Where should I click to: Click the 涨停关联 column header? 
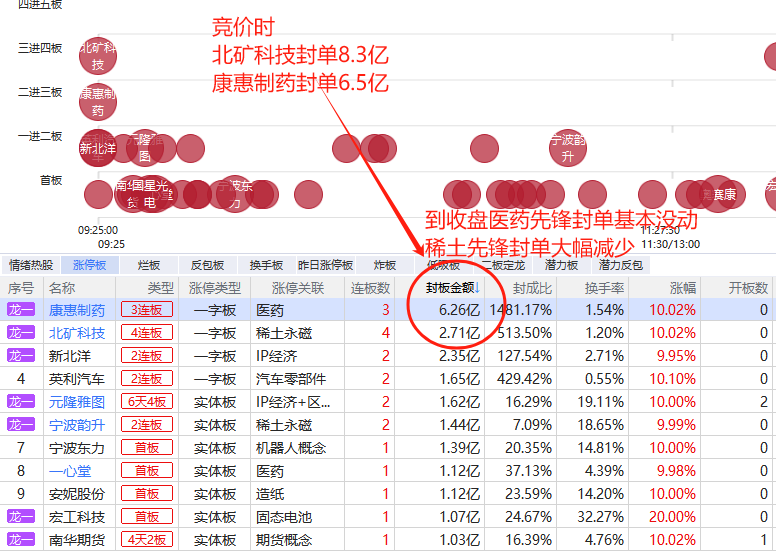[297, 288]
